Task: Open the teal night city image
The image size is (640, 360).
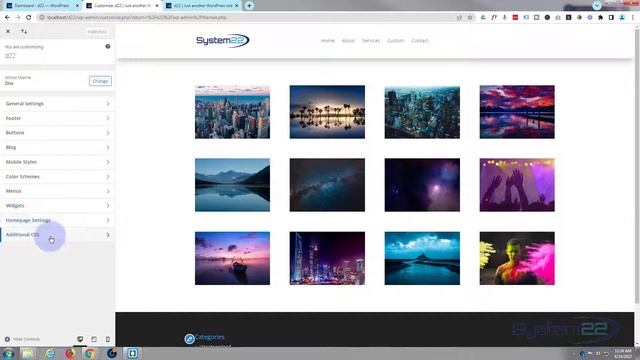Action: 422,112
